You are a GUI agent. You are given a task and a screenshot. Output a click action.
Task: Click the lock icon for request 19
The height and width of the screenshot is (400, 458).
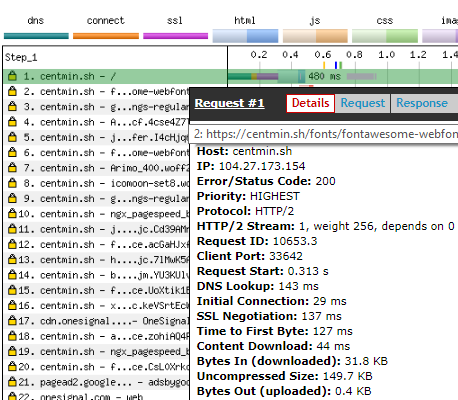[12, 351]
